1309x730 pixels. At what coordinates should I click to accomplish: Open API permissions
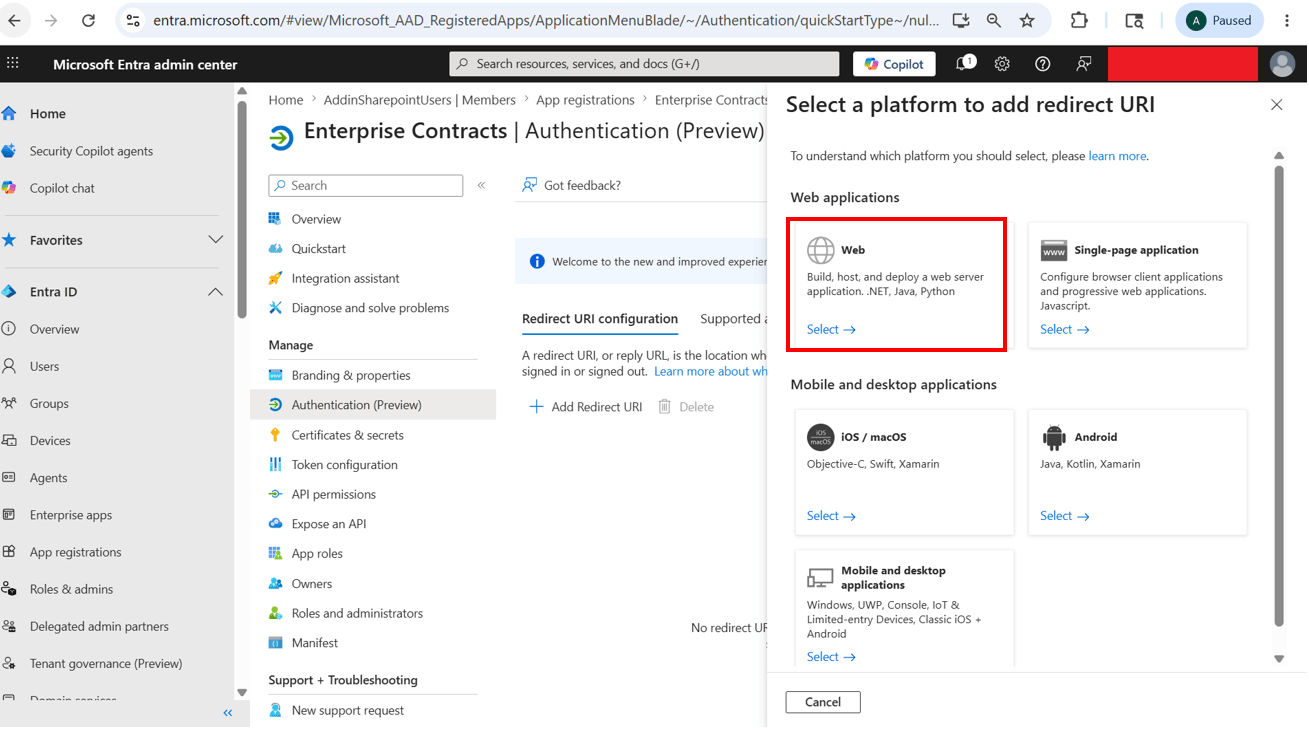[x=334, y=494]
